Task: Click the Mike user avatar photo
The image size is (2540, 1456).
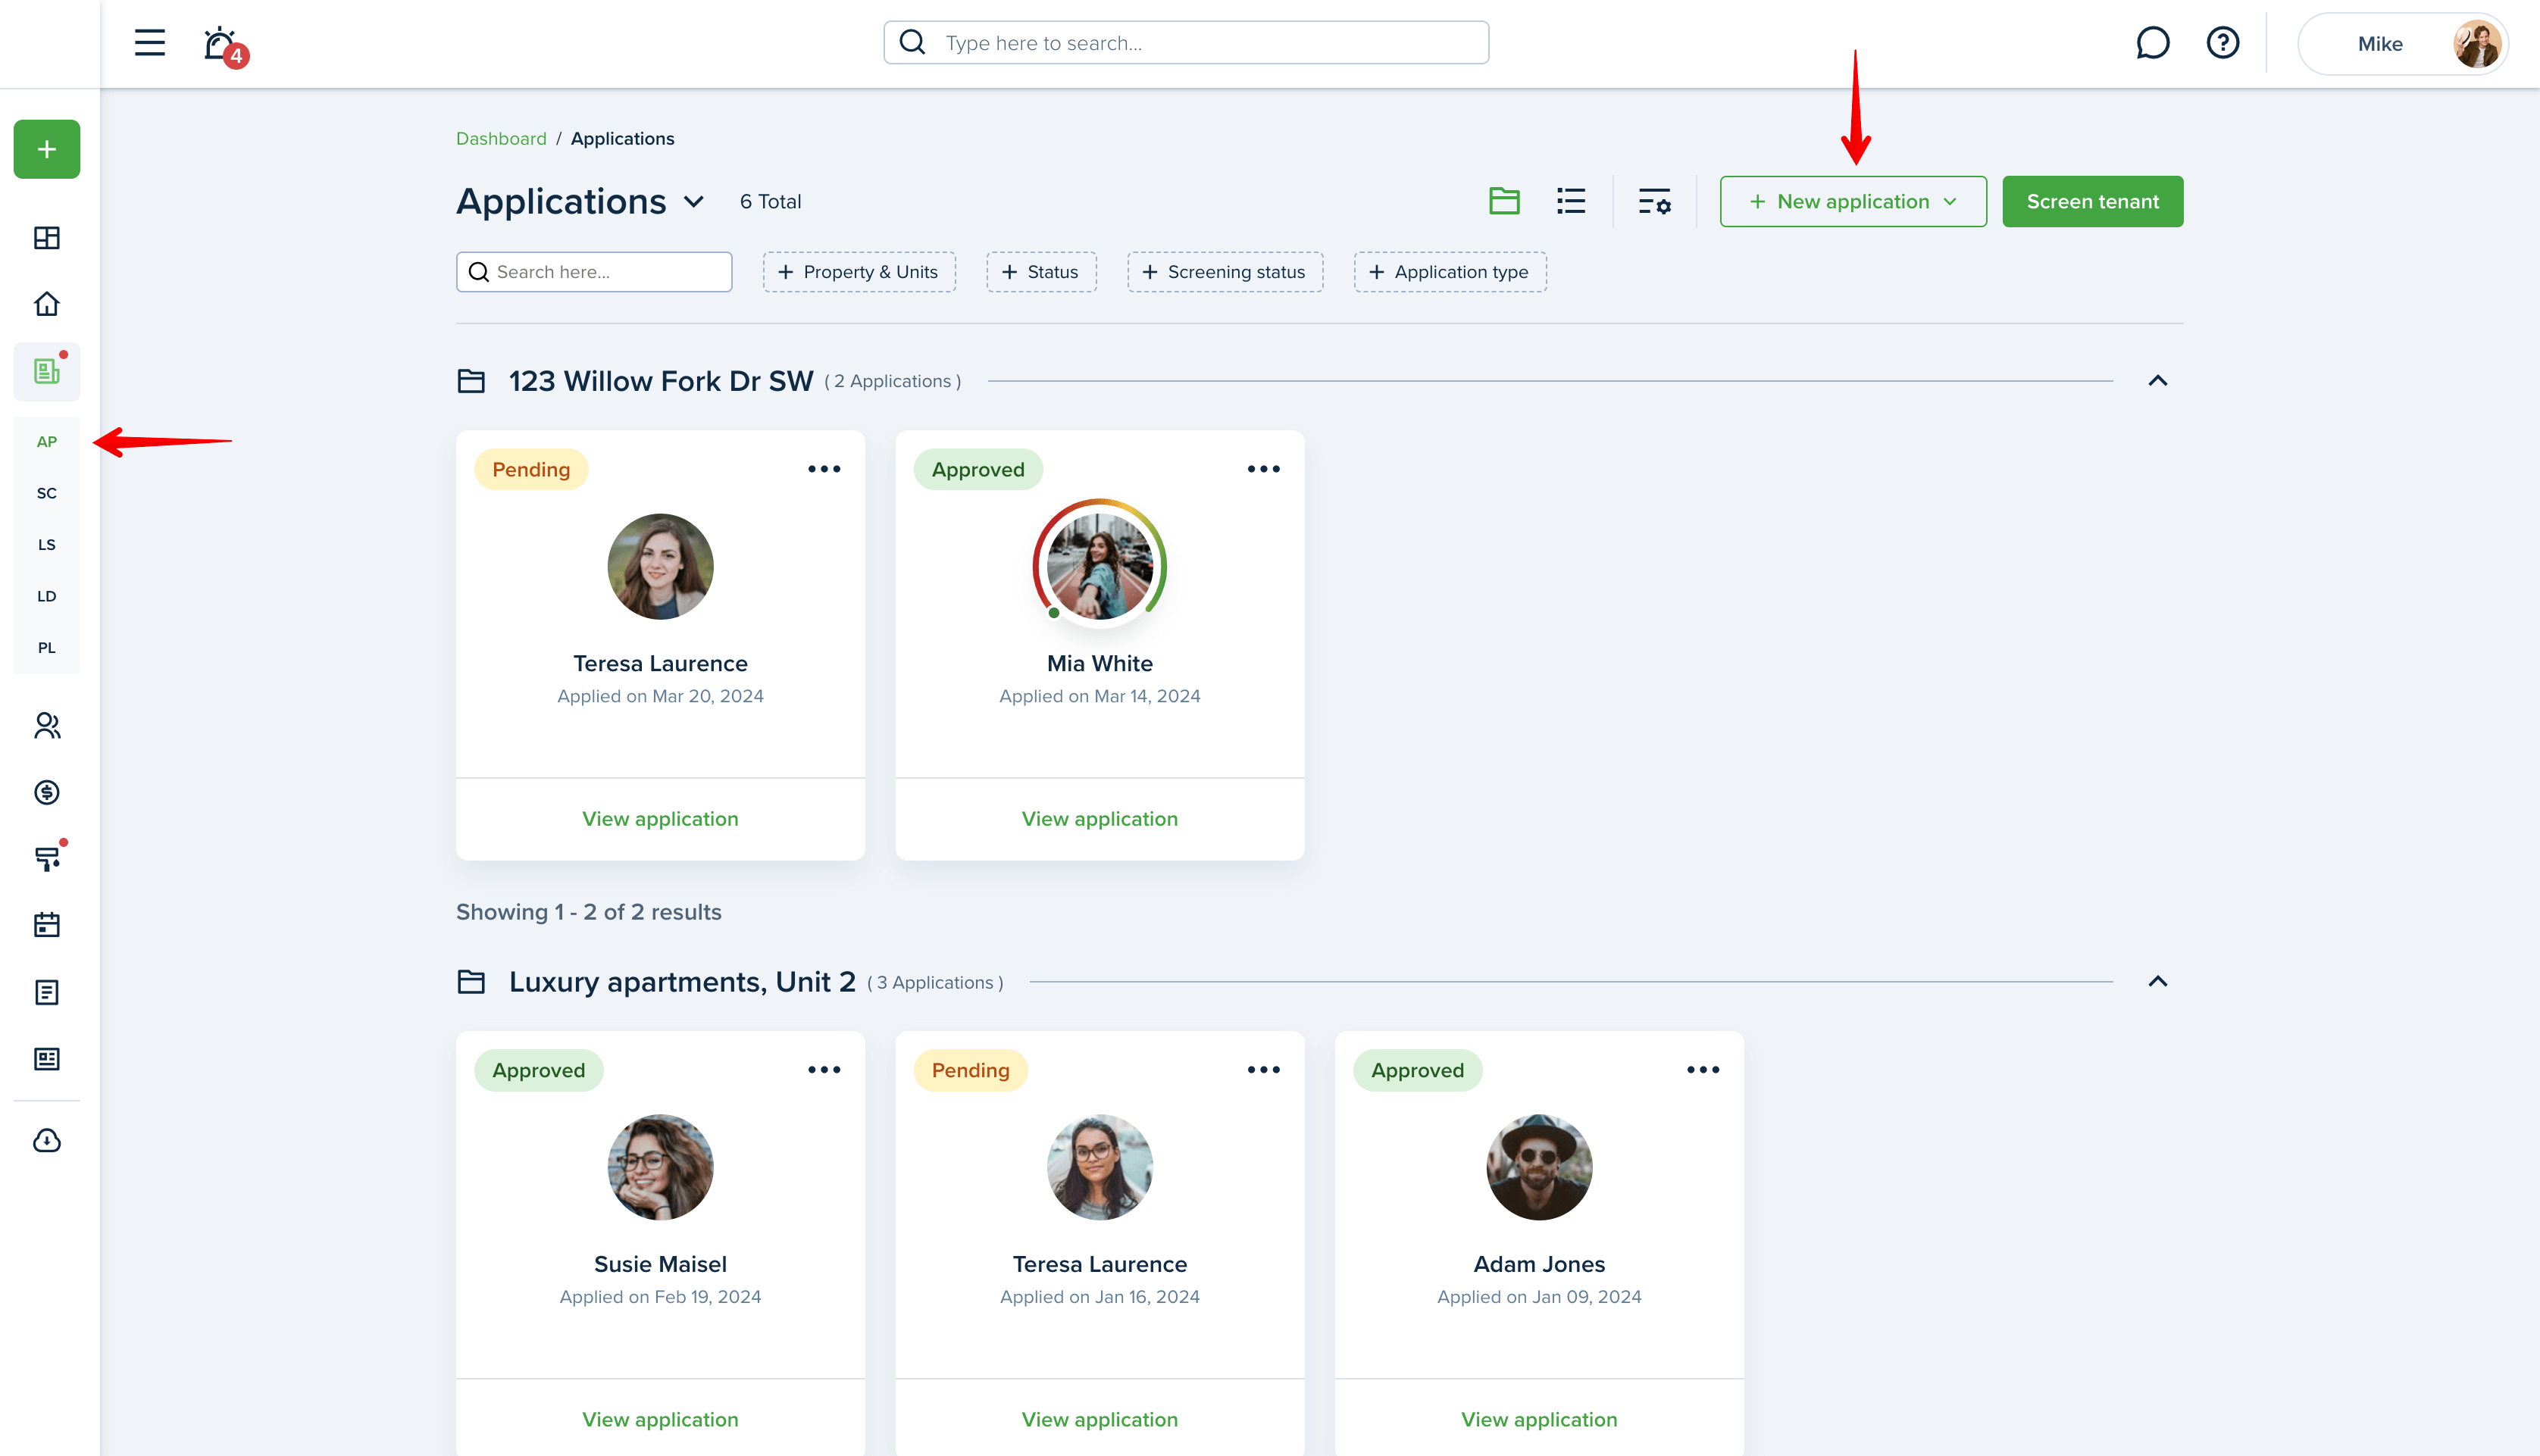Action: 2476,44
